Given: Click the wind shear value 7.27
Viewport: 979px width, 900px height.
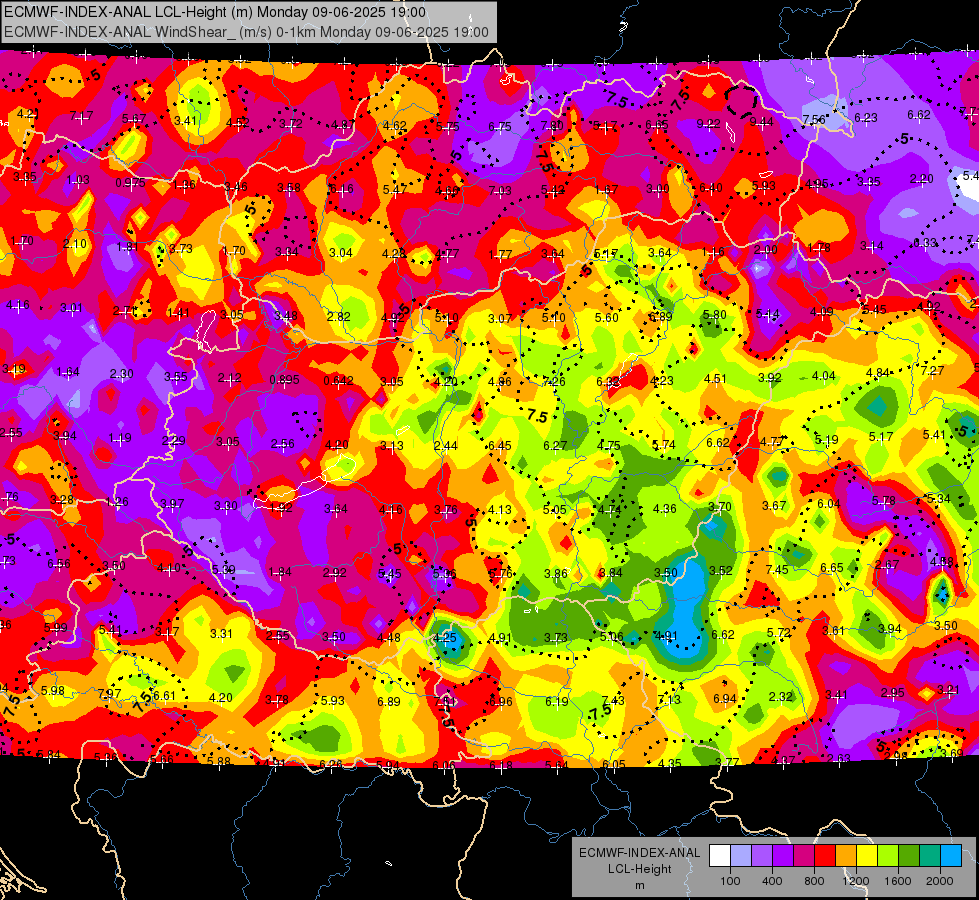Looking at the screenshot, I should tap(933, 370).
